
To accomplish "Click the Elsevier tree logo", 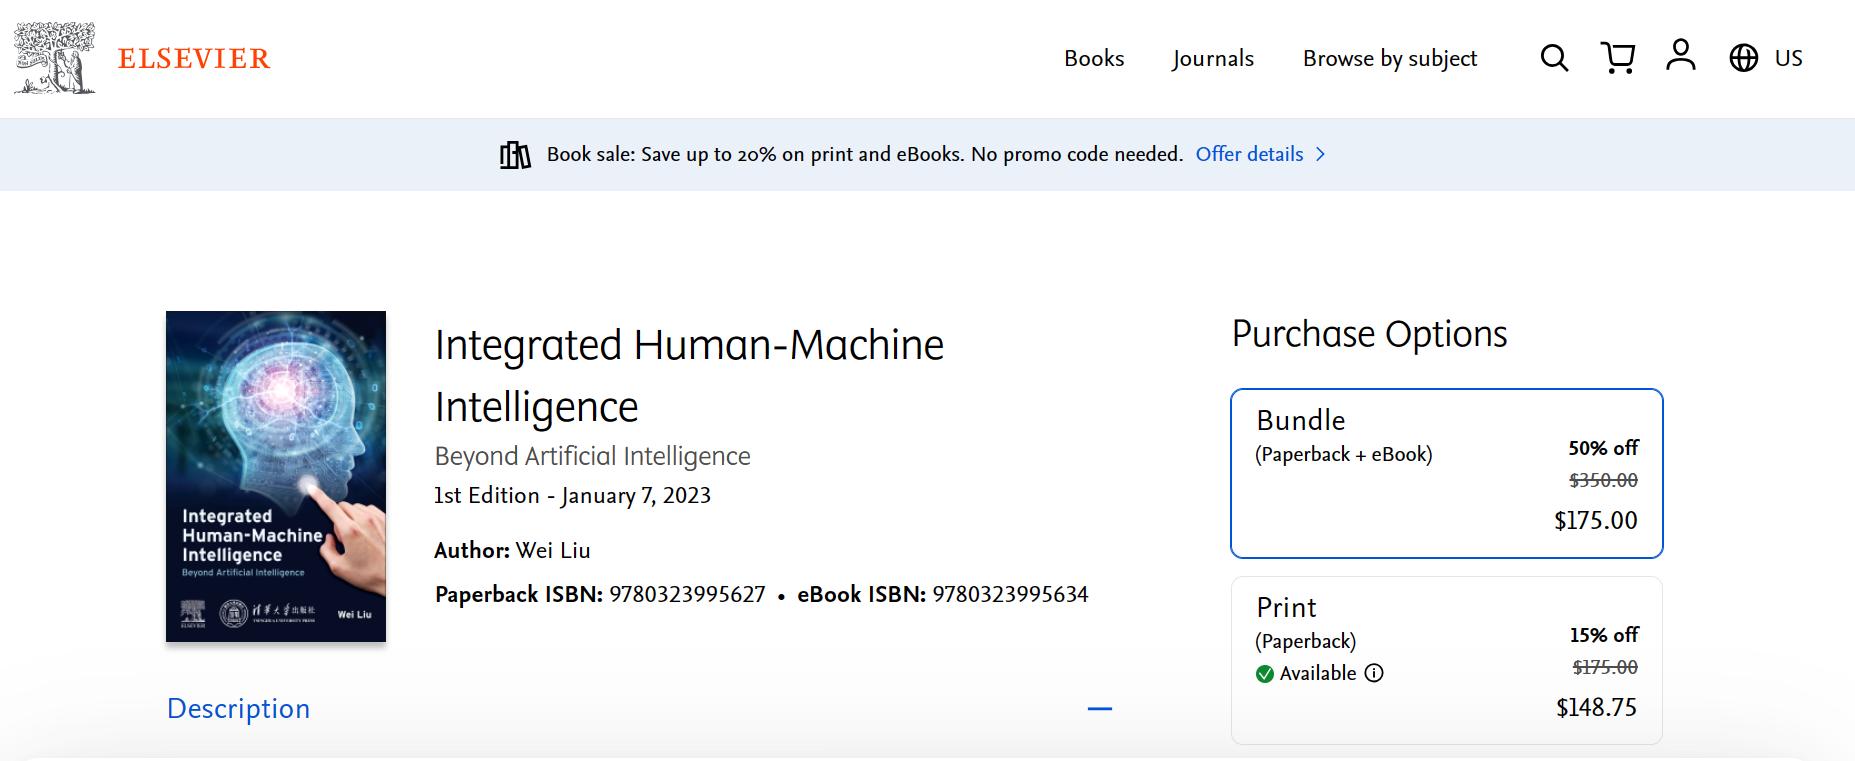I will coord(55,58).
